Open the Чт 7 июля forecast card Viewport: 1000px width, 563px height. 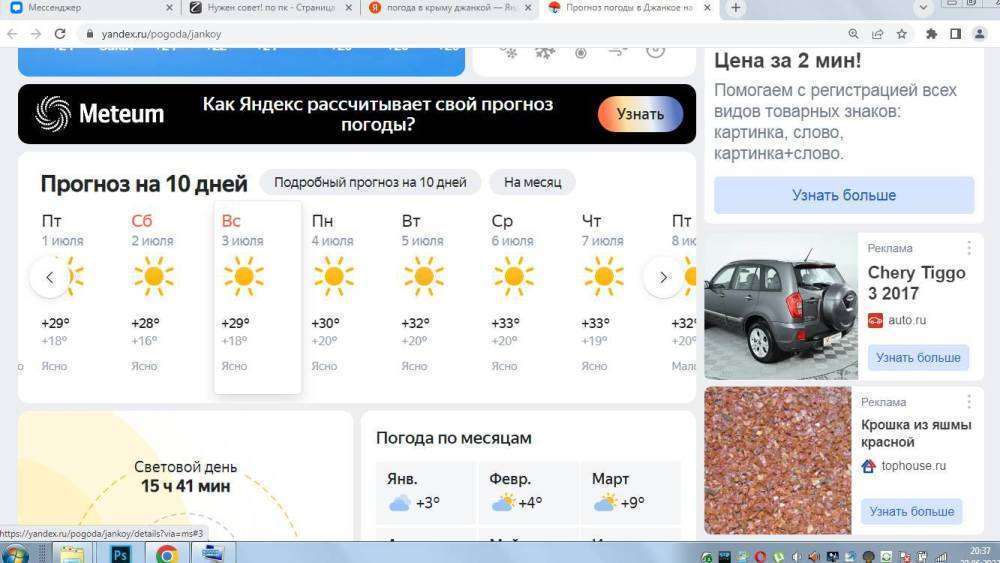pyautogui.click(x=617, y=297)
